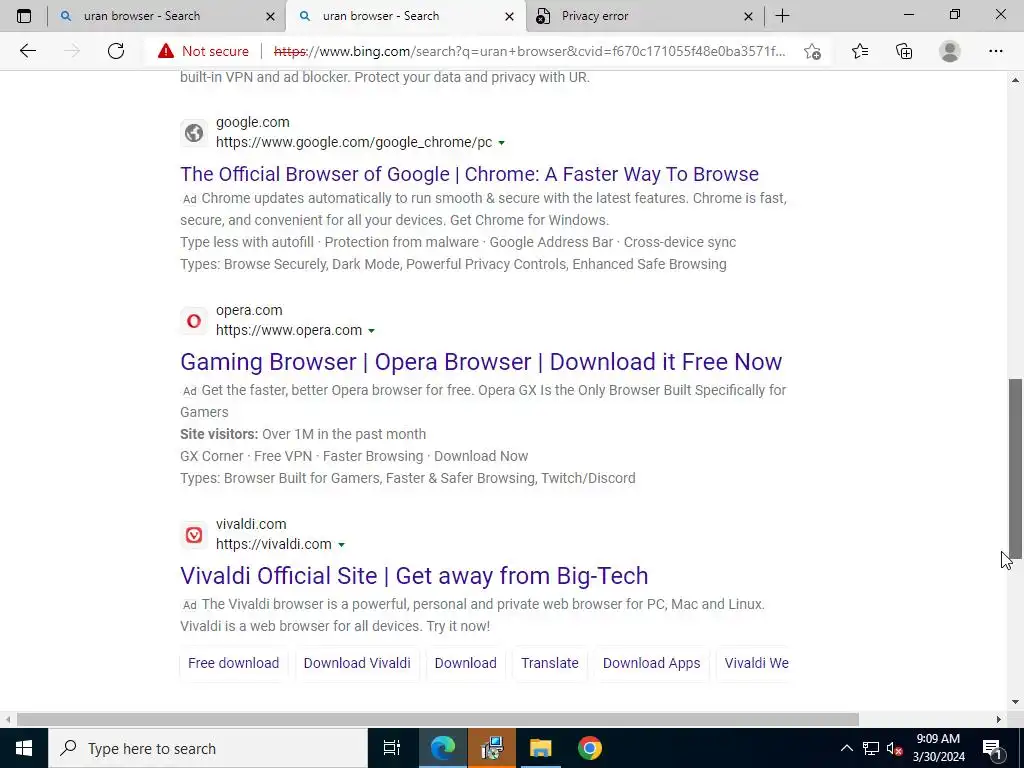Open the user profile icon
The image size is (1024, 768).
click(x=950, y=51)
